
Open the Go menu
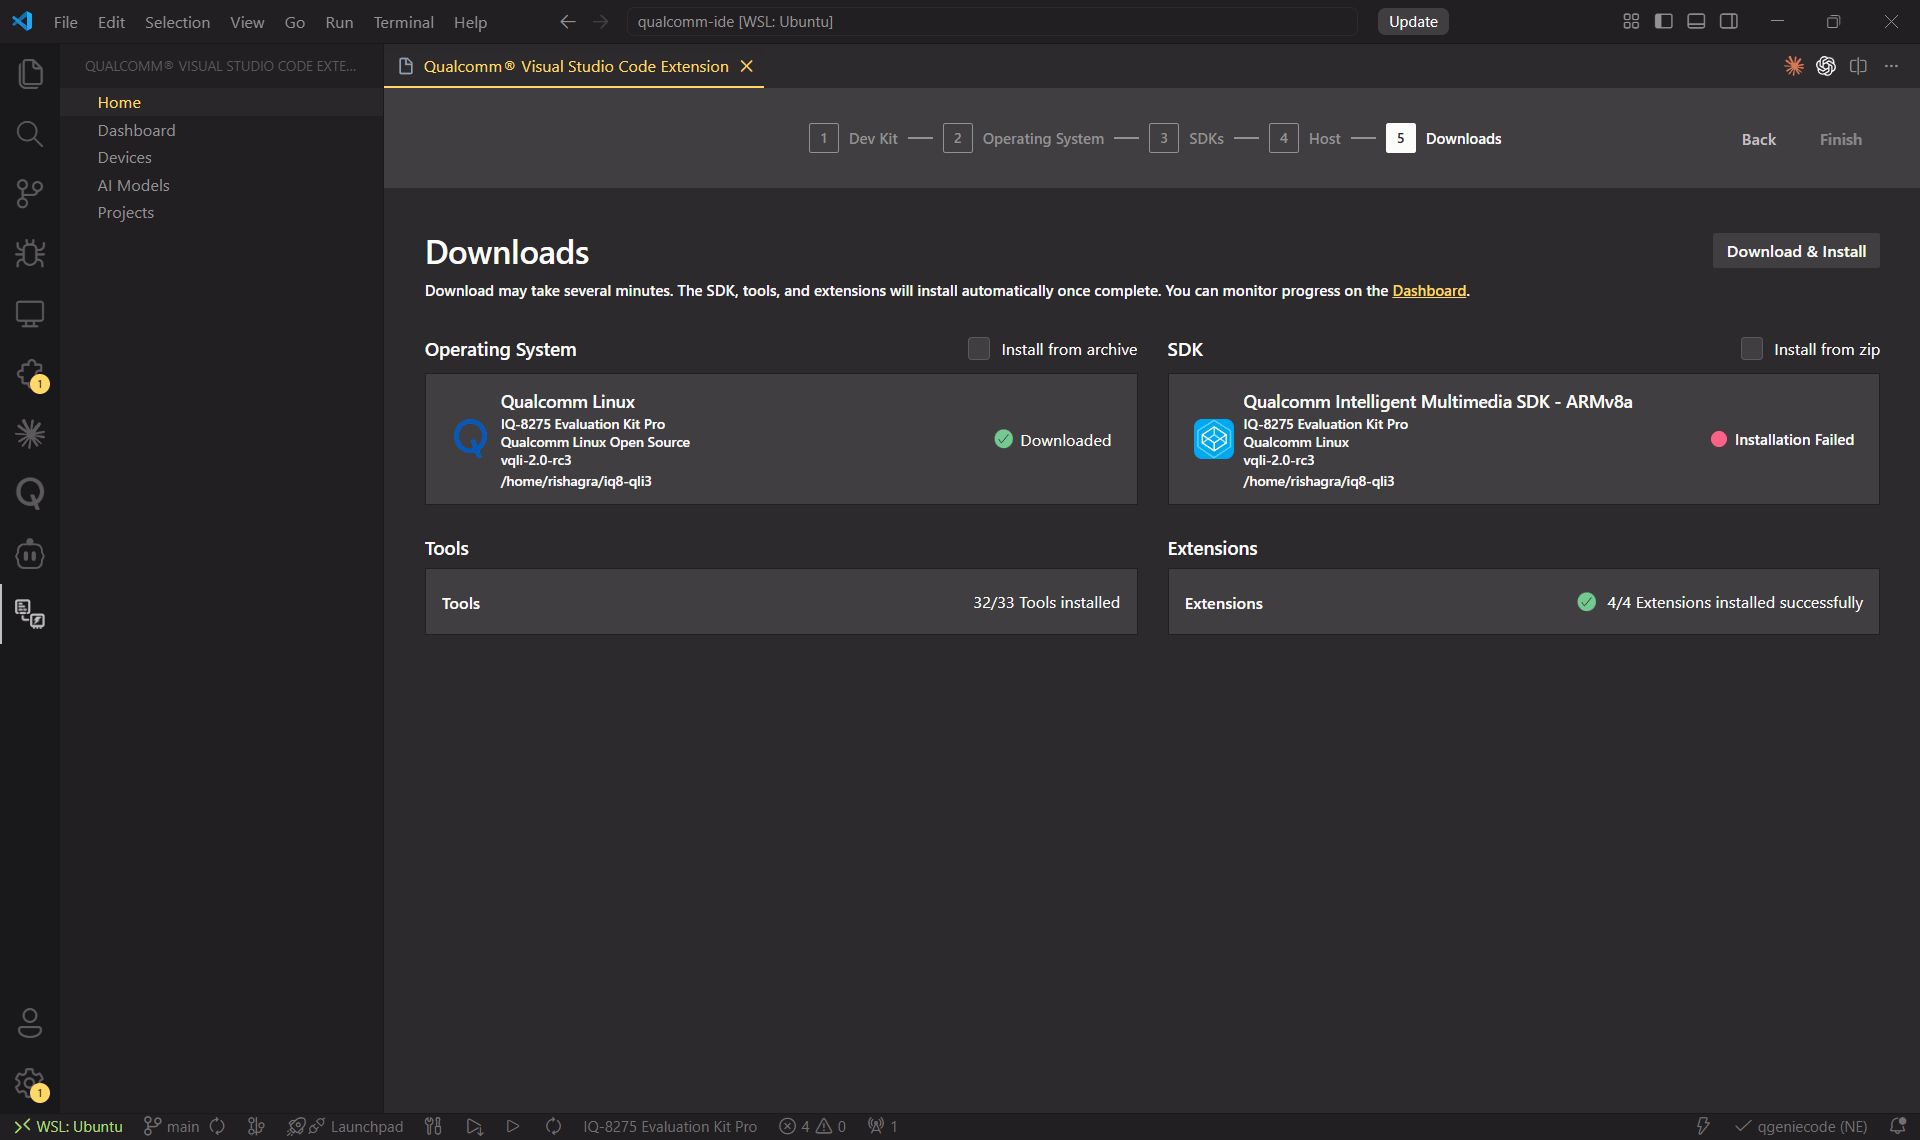tap(294, 21)
